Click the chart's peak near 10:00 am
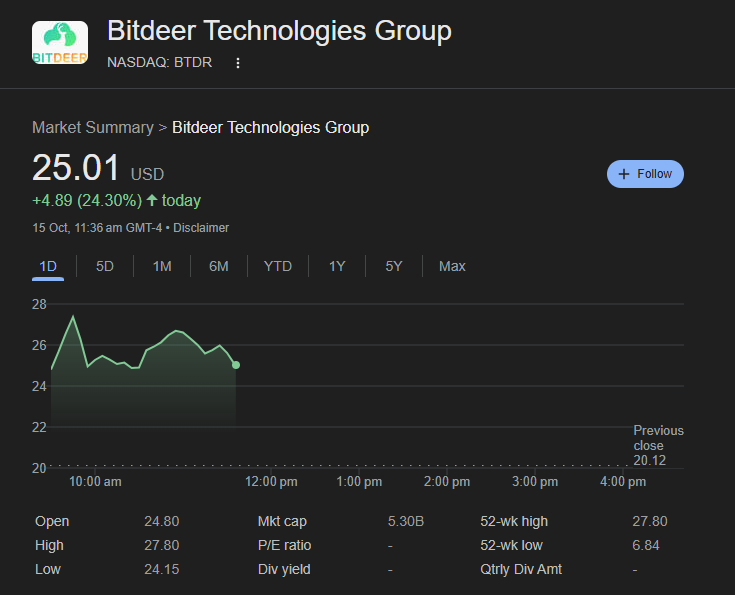Screen dimensions: 735x595 coord(73,317)
